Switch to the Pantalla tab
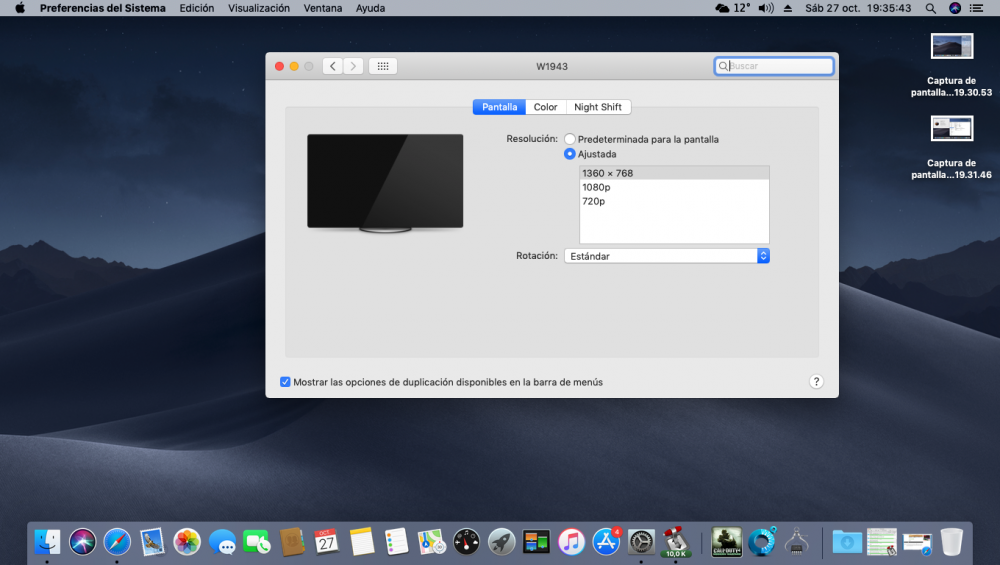The width and height of the screenshot is (1000, 565). tap(499, 107)
